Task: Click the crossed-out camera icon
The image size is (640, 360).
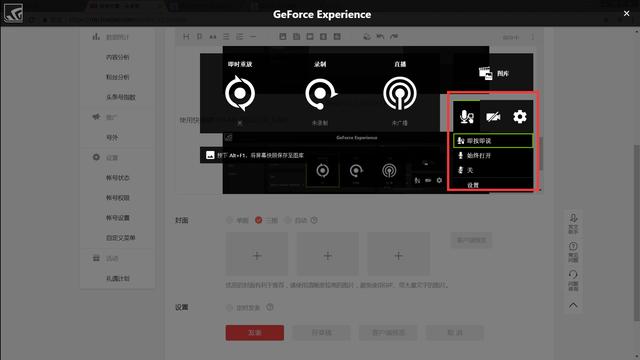Action: [x=493, y=117]
